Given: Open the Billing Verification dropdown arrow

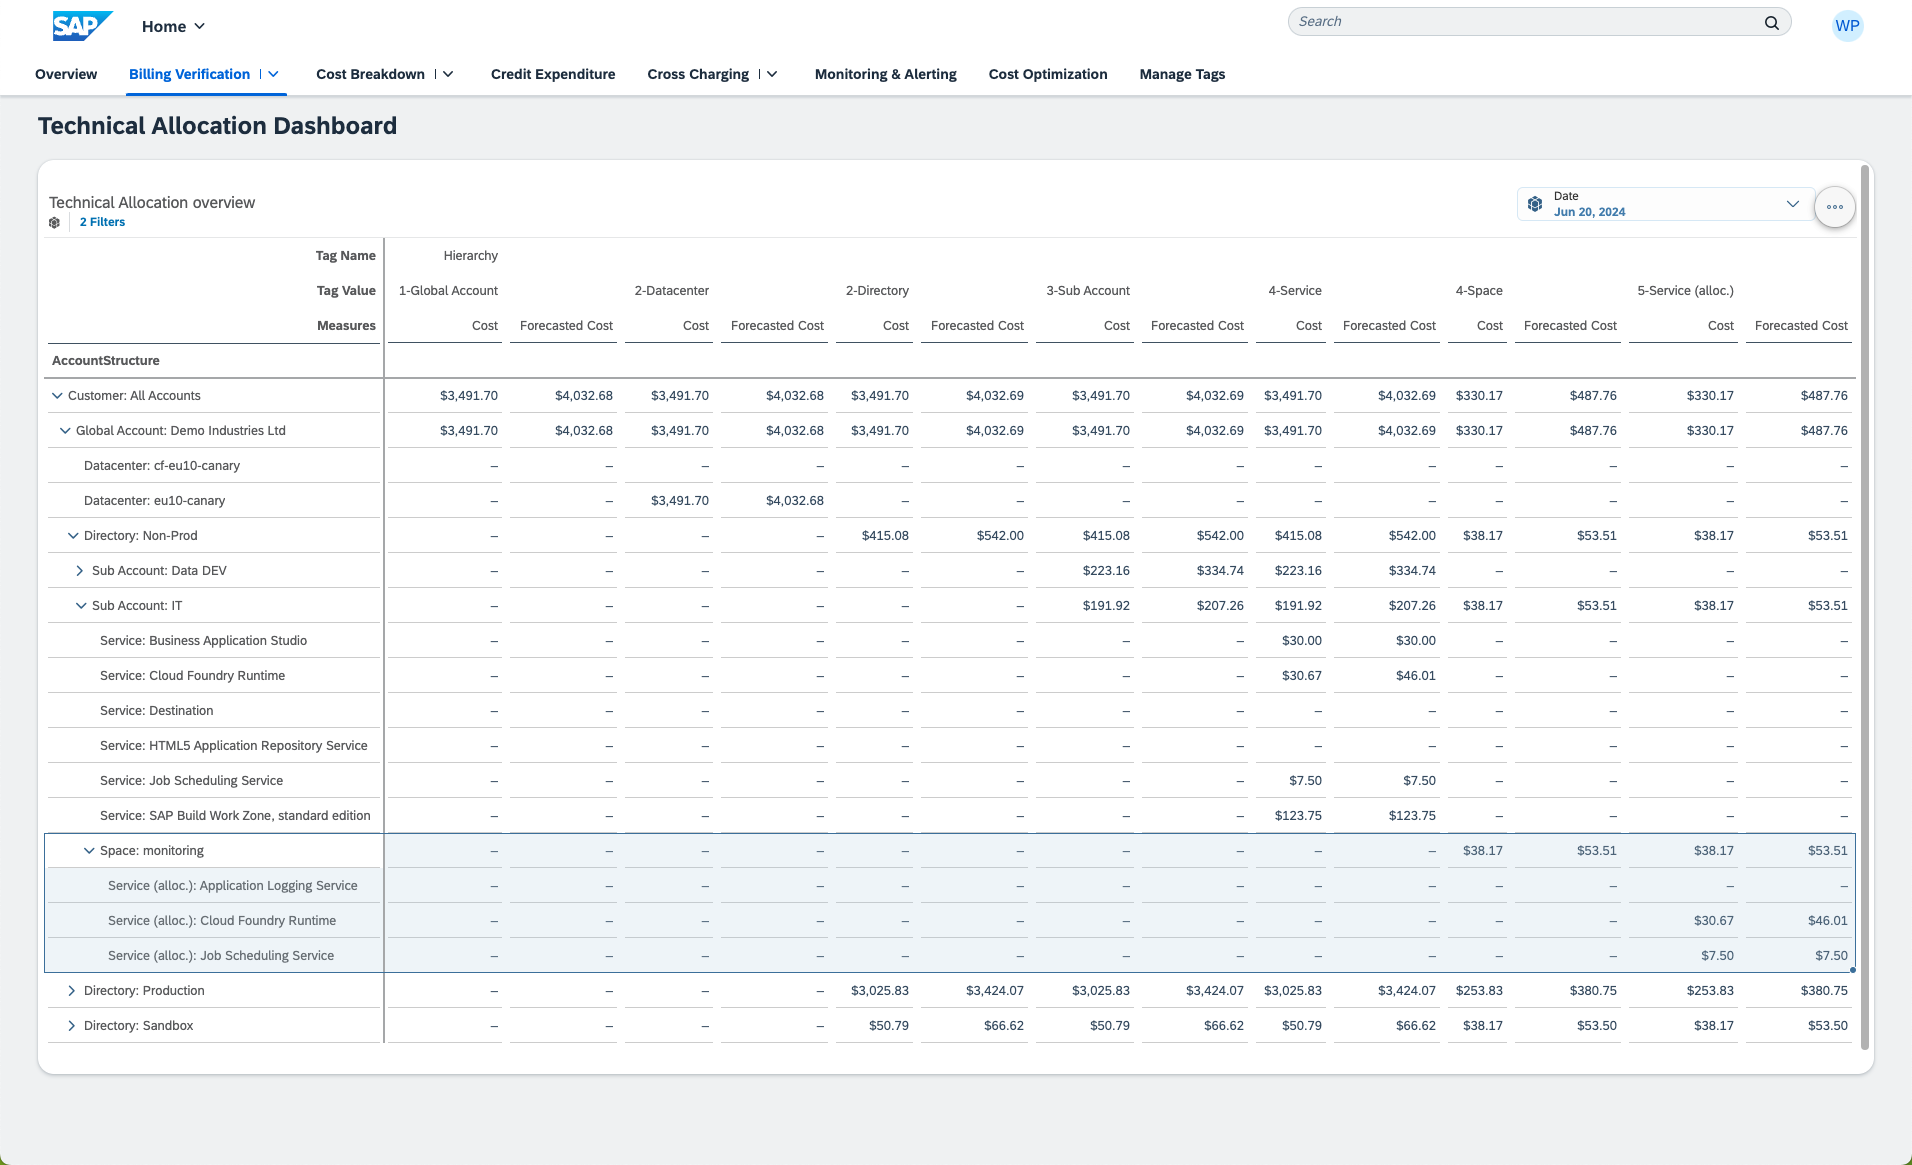Looking at the screenshot, I should pos(273,74).
